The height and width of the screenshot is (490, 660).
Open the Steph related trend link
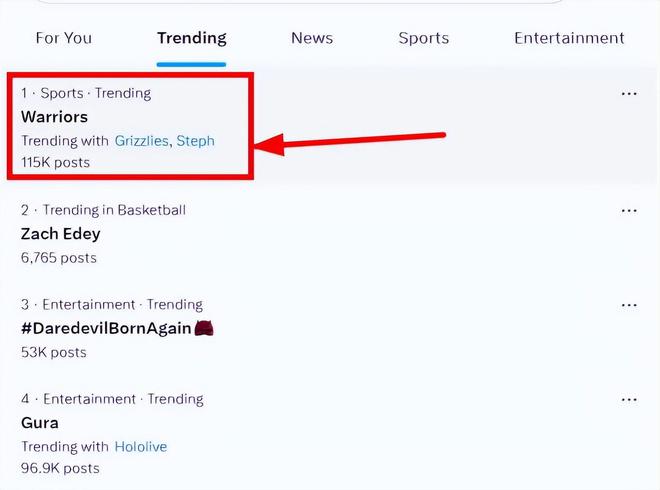(195, 141)
